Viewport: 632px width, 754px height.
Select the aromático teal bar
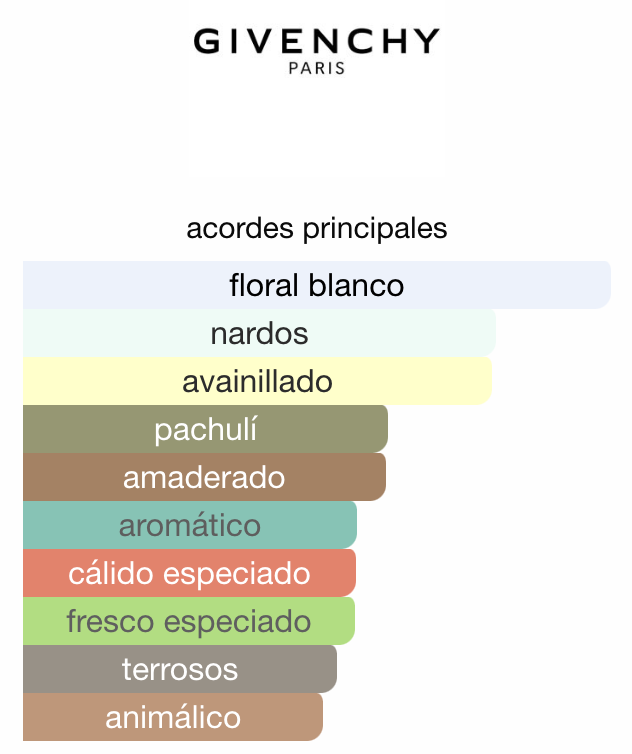[x=190, y=525]
